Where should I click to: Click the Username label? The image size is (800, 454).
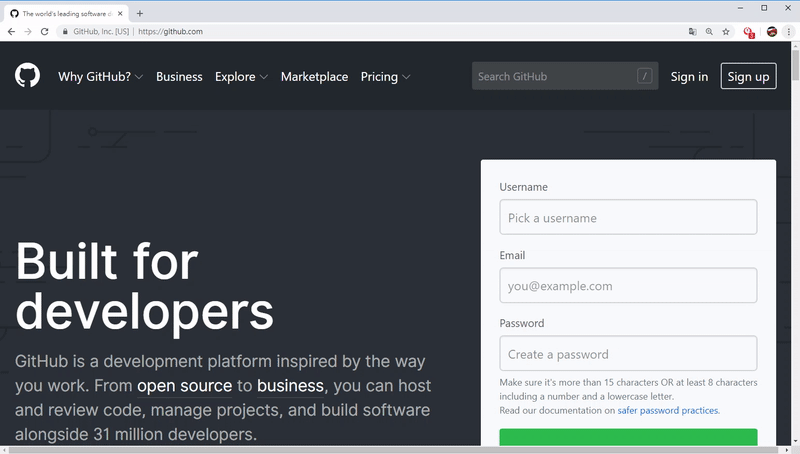click(x=523, y=187)
